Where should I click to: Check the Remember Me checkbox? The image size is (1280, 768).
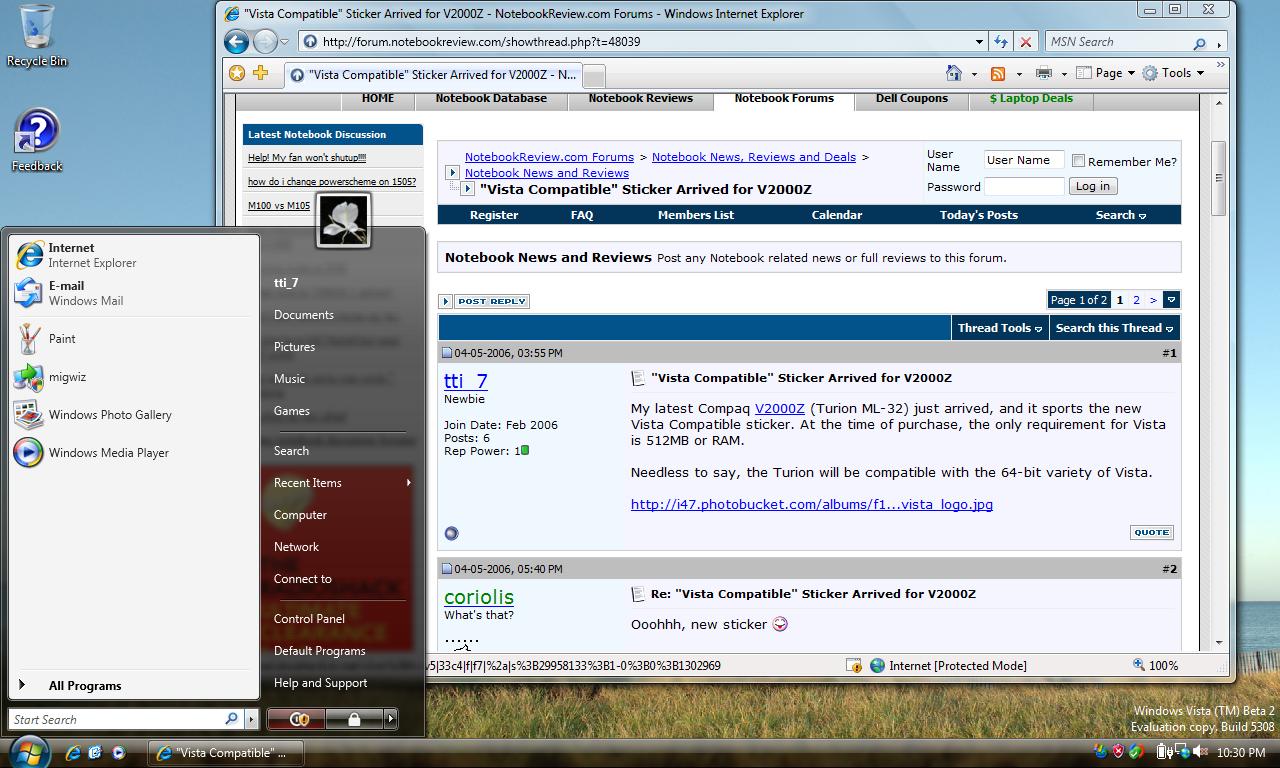point(1078,161)
